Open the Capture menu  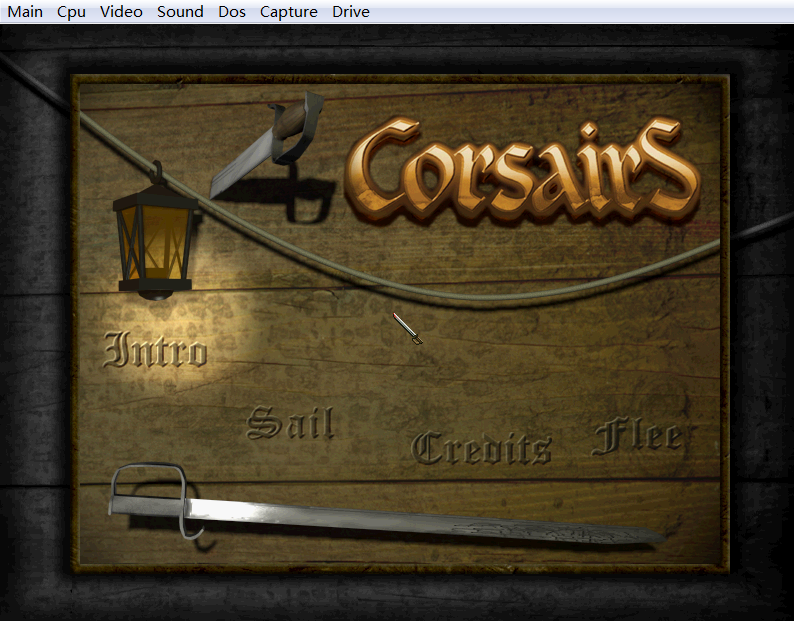(x=288, y=12)
